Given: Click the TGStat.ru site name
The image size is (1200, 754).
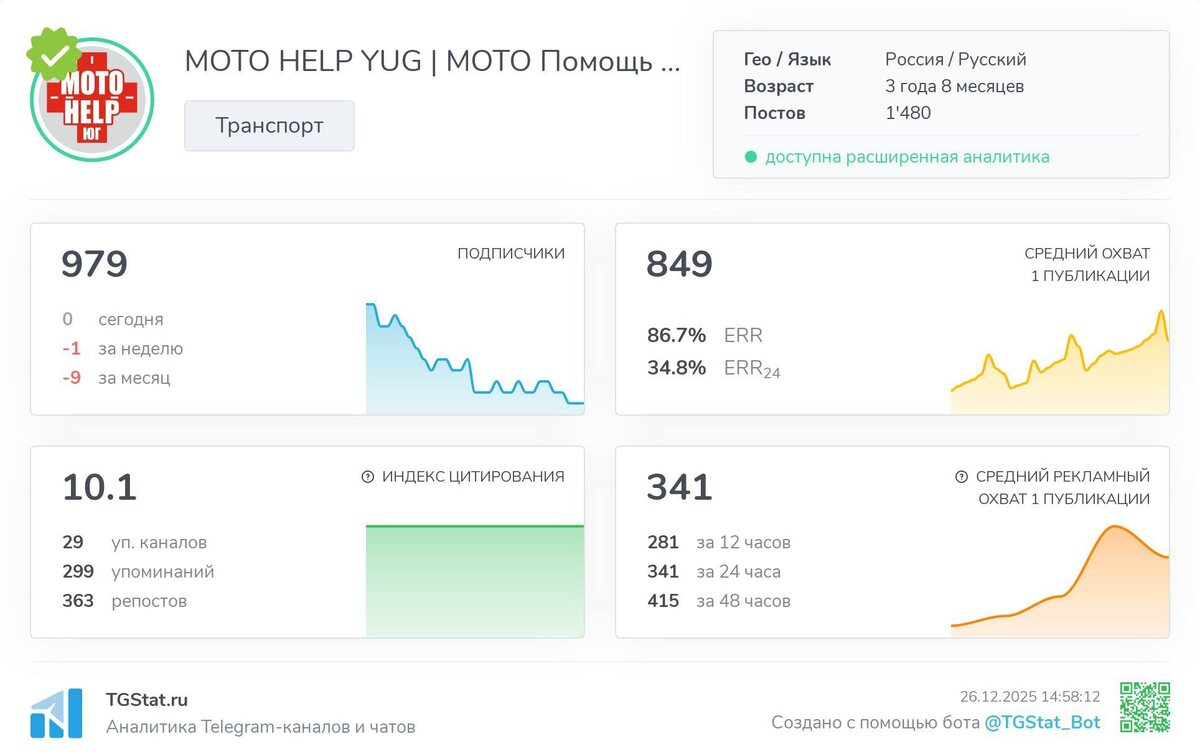Looking at the screenshot, I should [x=147, y=700].
